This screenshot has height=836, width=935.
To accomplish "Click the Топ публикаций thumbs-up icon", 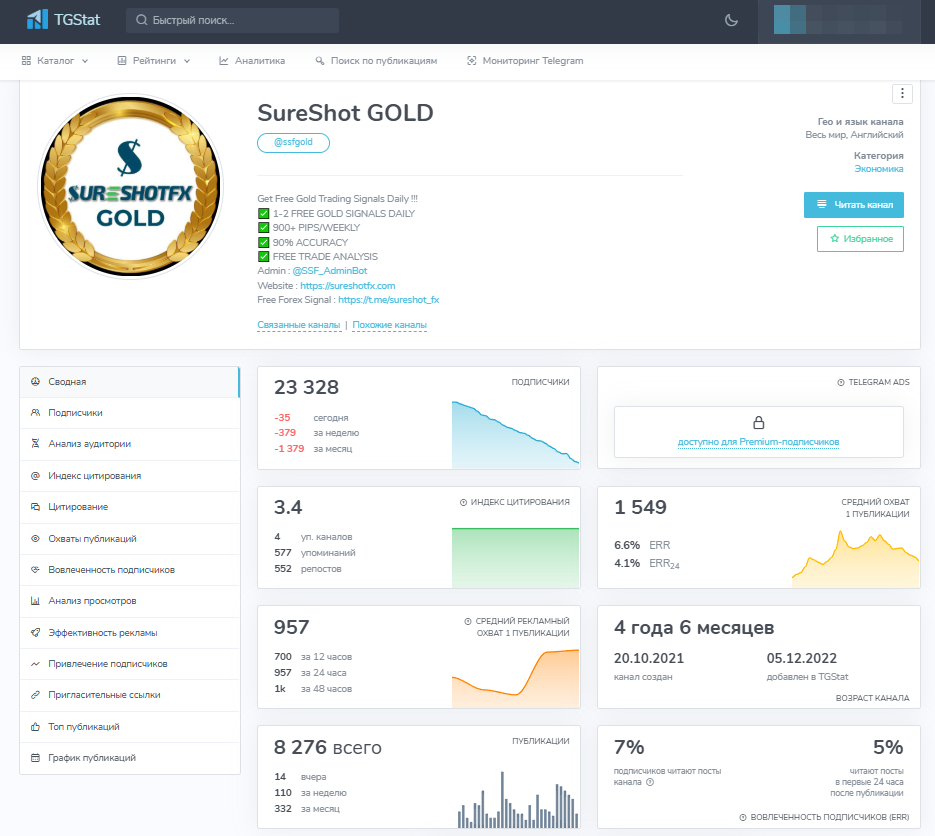I will coord(36,727).
